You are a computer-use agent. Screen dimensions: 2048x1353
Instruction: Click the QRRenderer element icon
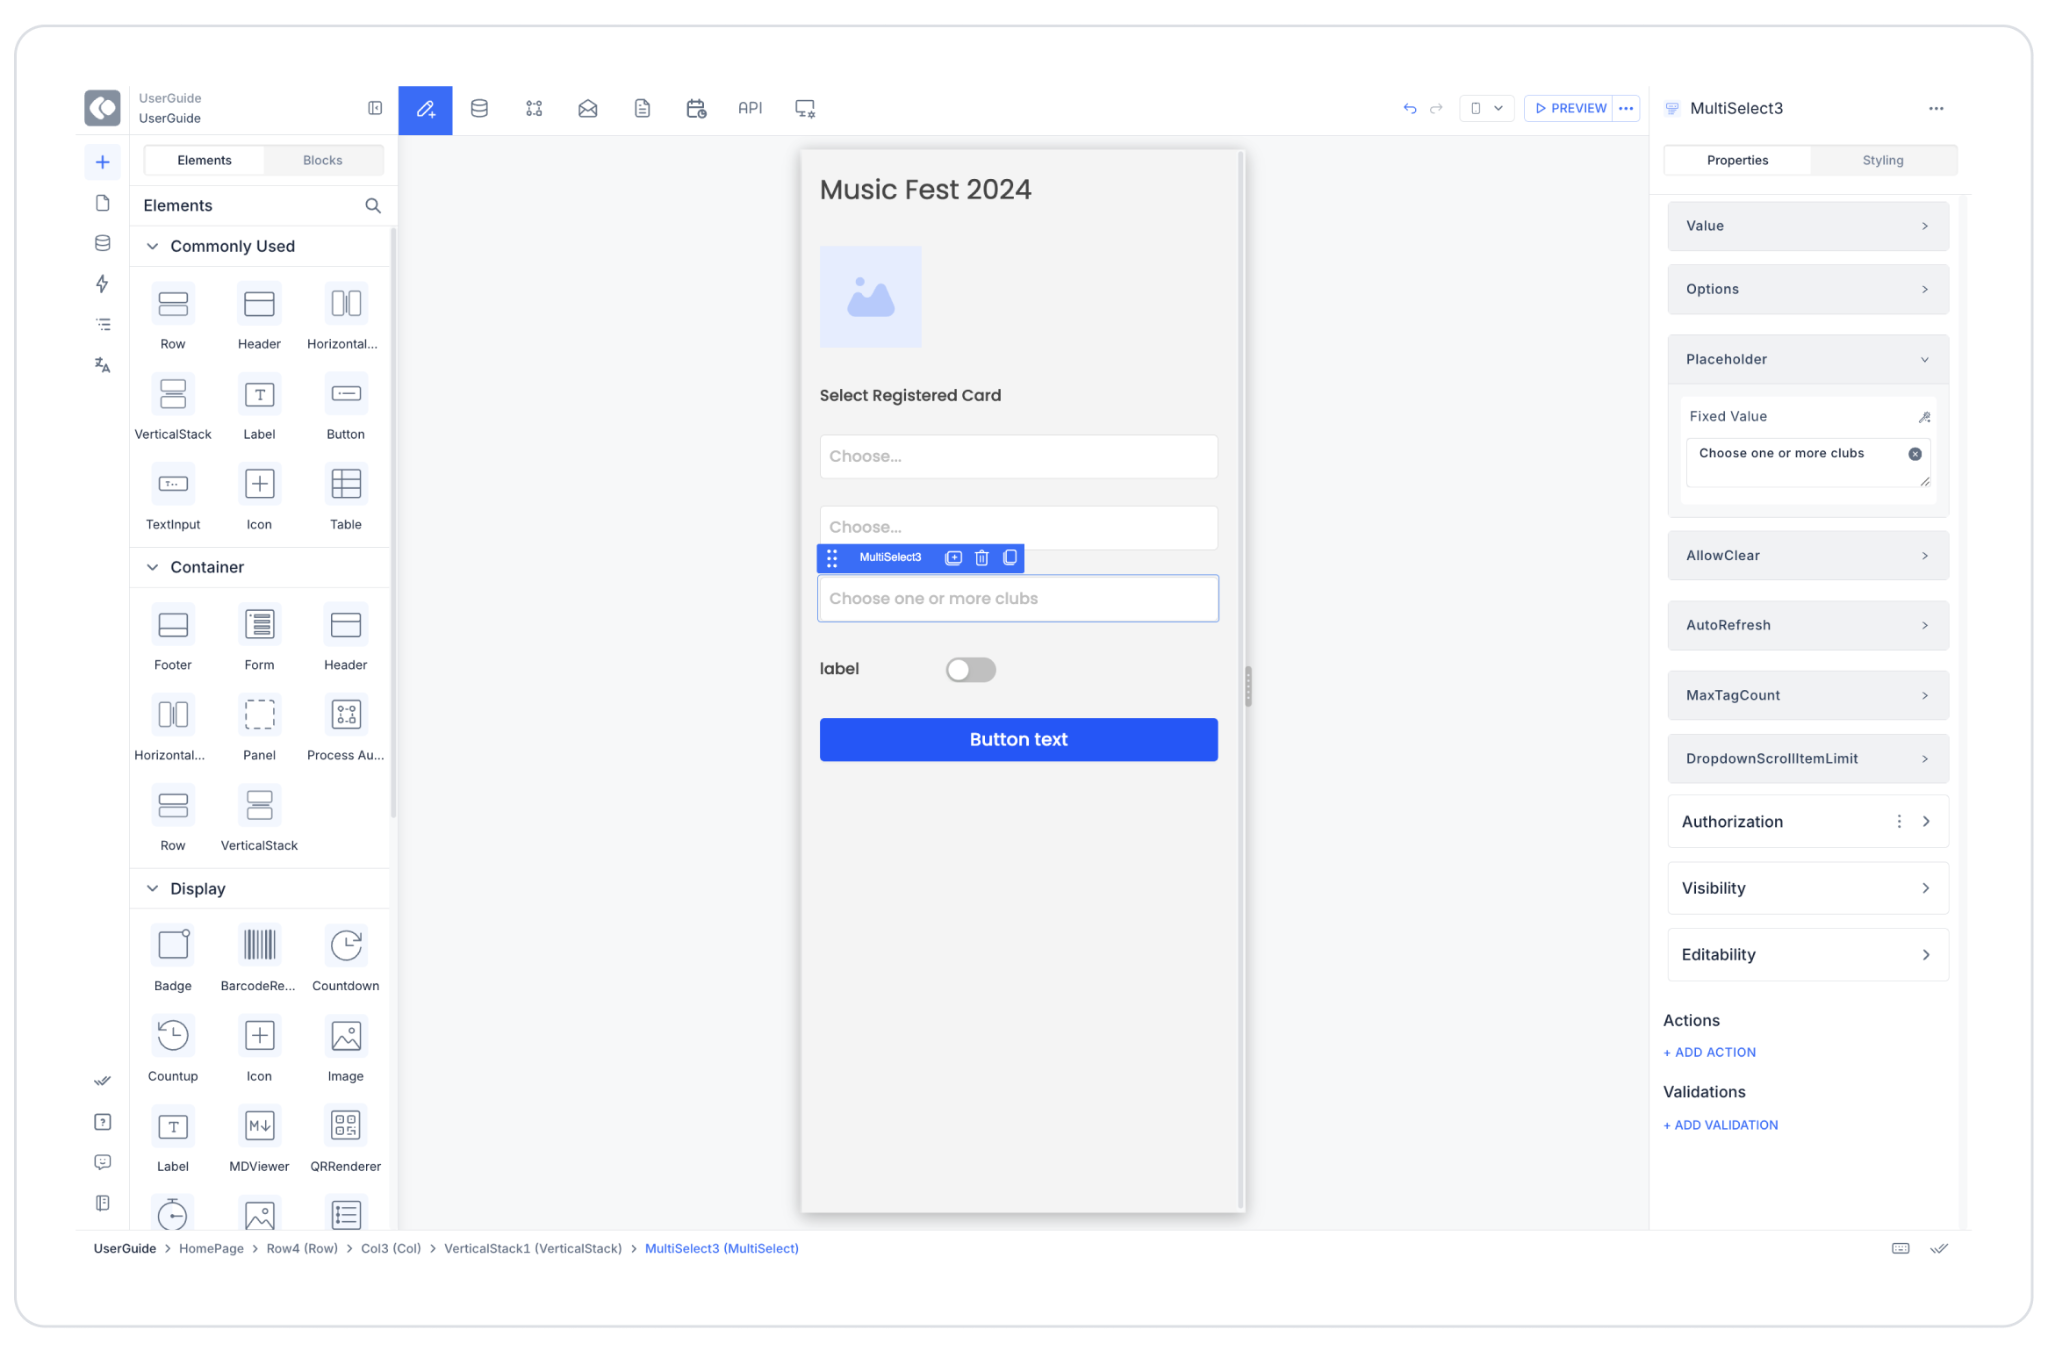[345, 1126]
